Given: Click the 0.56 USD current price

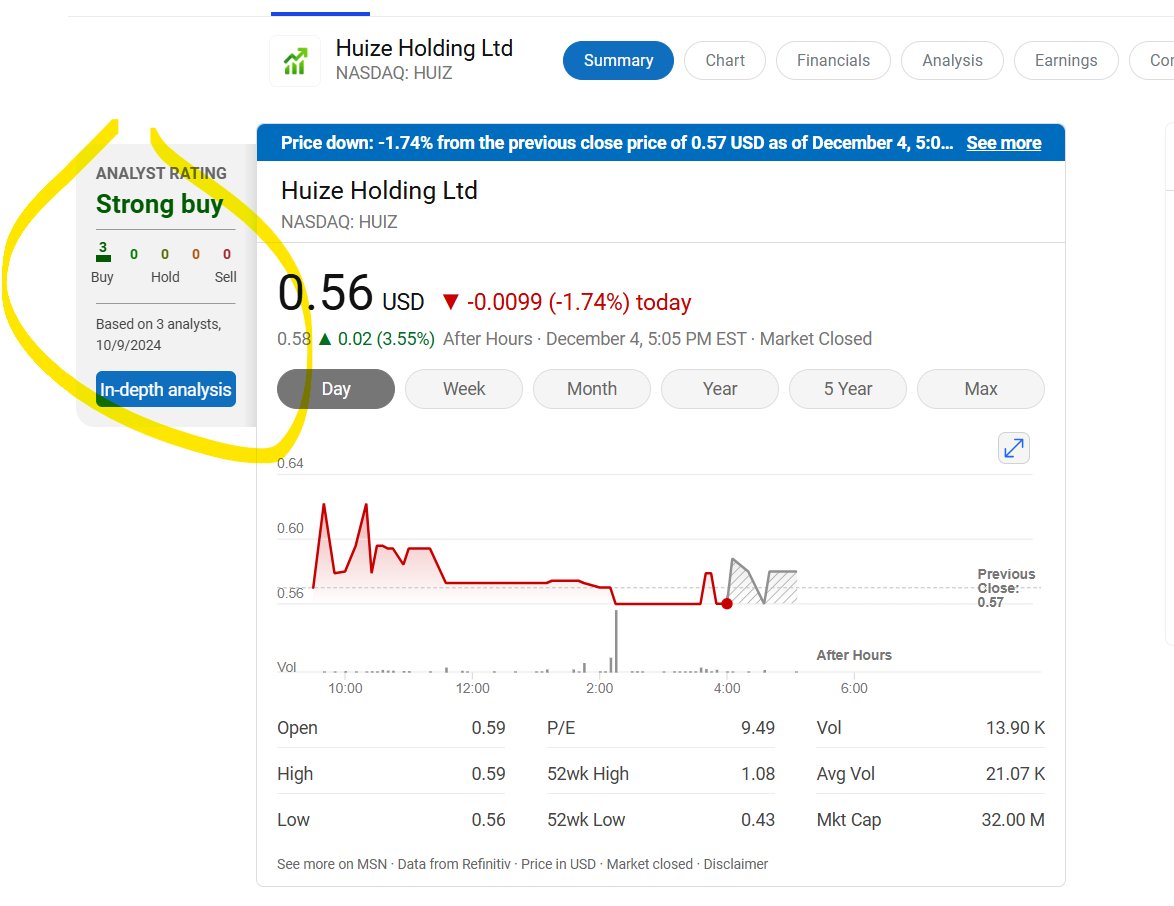Looking at the screenshot, I should (350, 294).
